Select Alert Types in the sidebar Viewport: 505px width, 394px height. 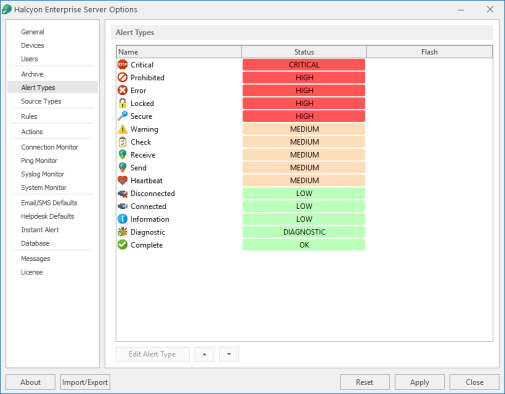click(x=53, y=87)
